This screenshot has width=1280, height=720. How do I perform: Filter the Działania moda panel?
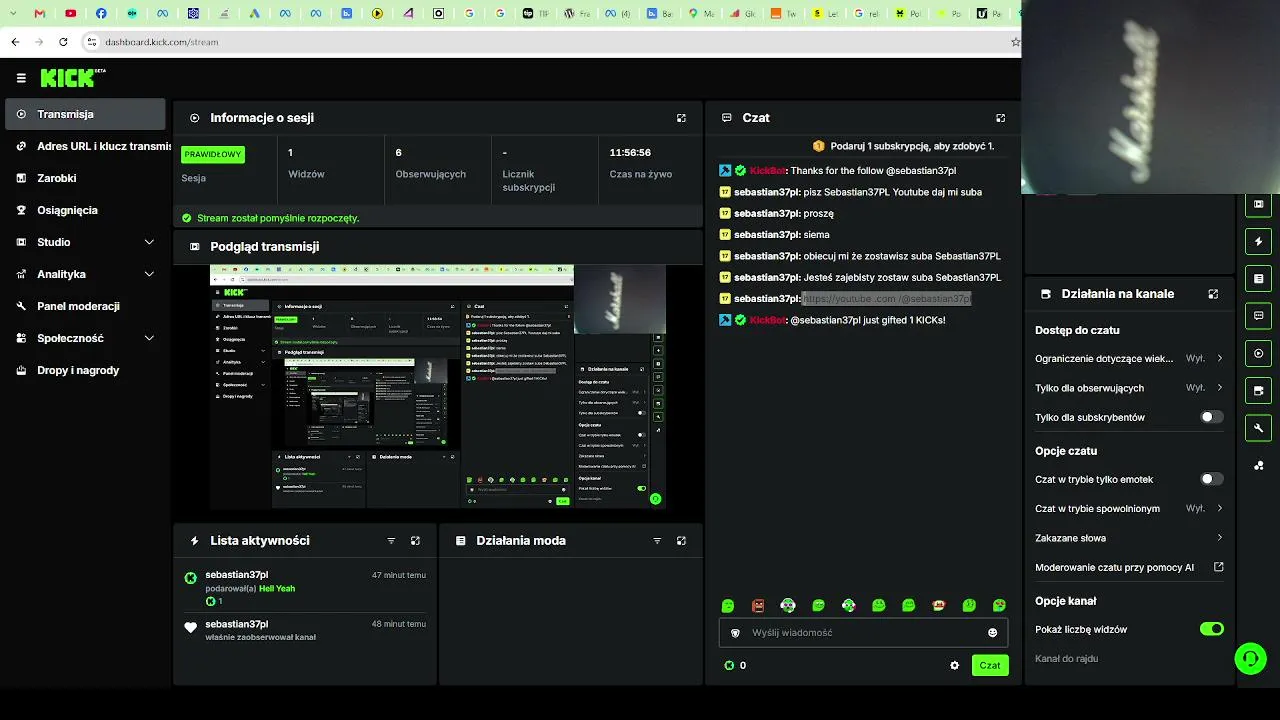[x=657, y=541]
